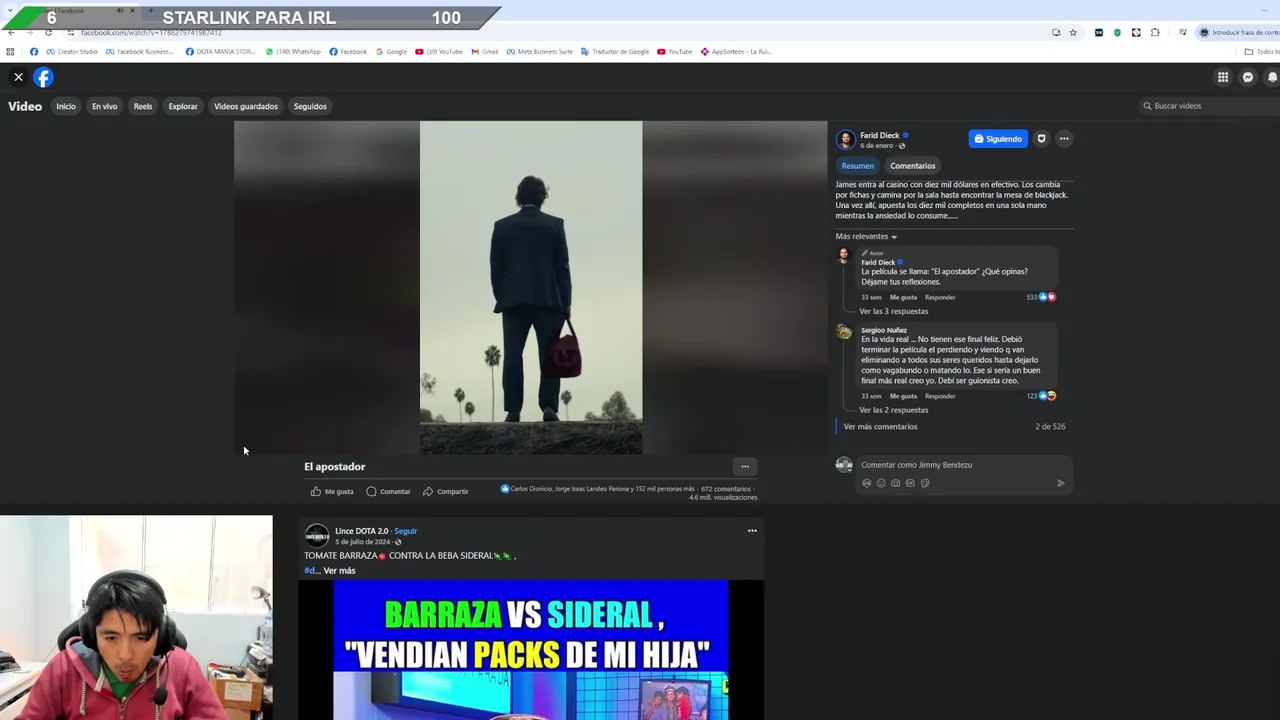Open the Explorar tab
Viewport: 1280px width, 720px height.
(183, 106)
